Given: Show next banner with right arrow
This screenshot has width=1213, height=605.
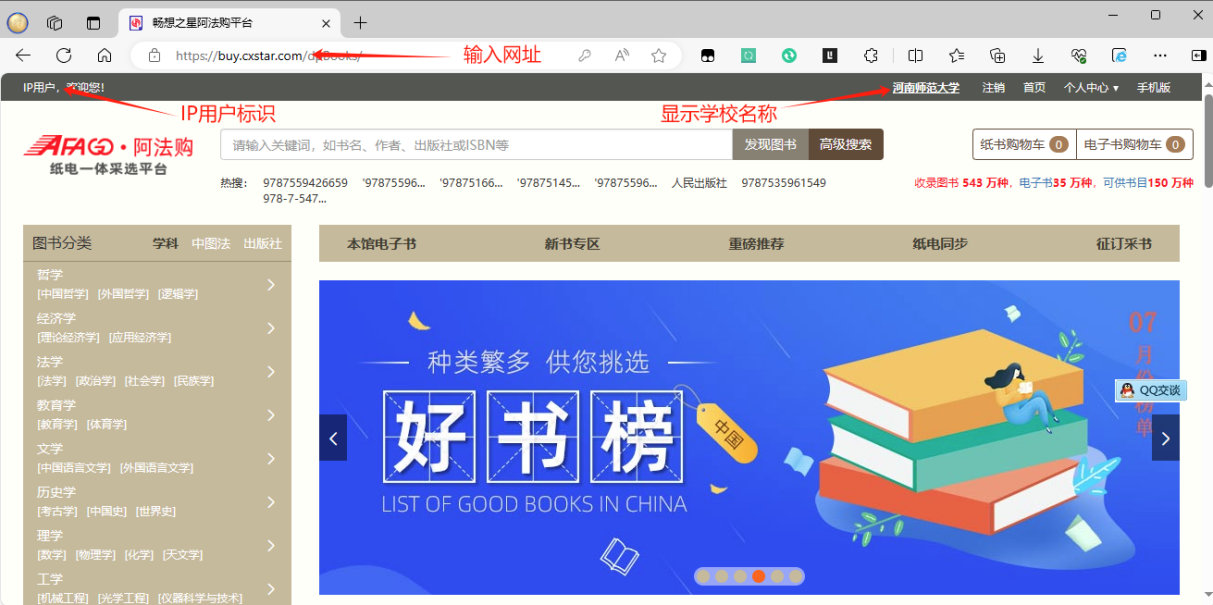Looking at the screenshot, I should coord(1165,438).
